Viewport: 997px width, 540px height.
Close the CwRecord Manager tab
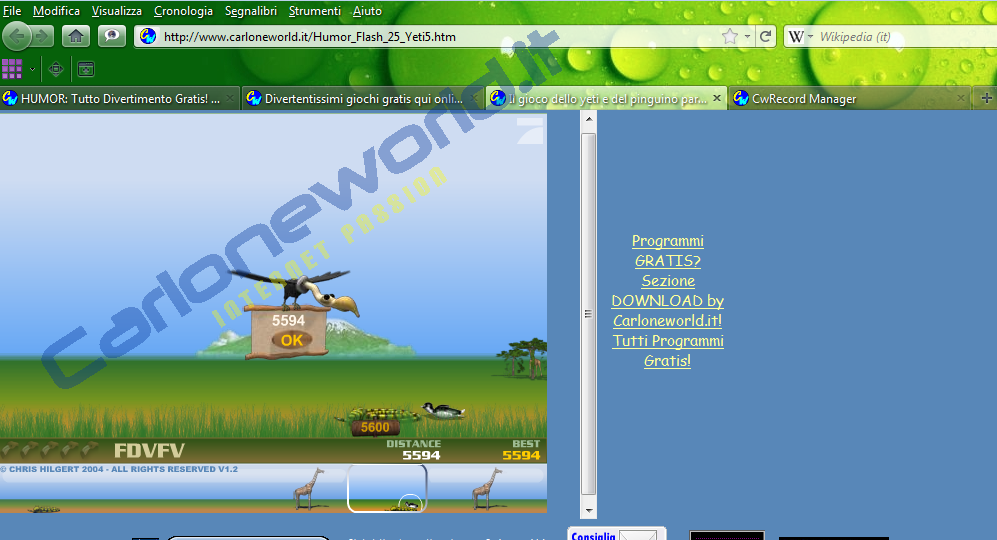pyautogui.click(x=961, y=99)
